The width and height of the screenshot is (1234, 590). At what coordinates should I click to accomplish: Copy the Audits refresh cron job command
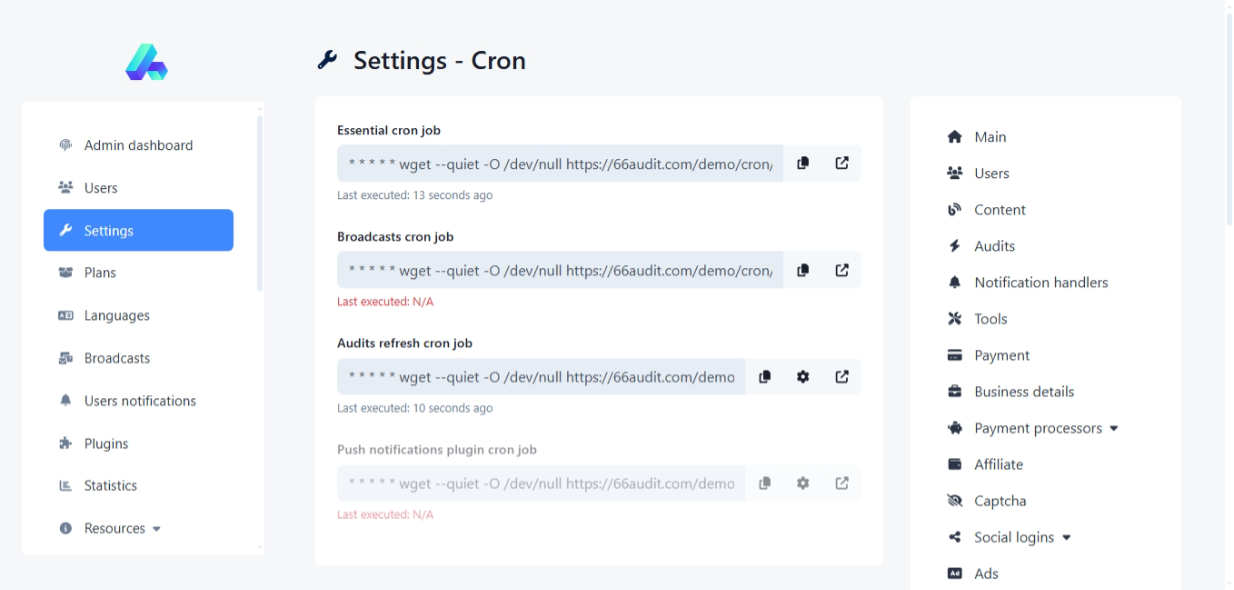coord(765,377)
